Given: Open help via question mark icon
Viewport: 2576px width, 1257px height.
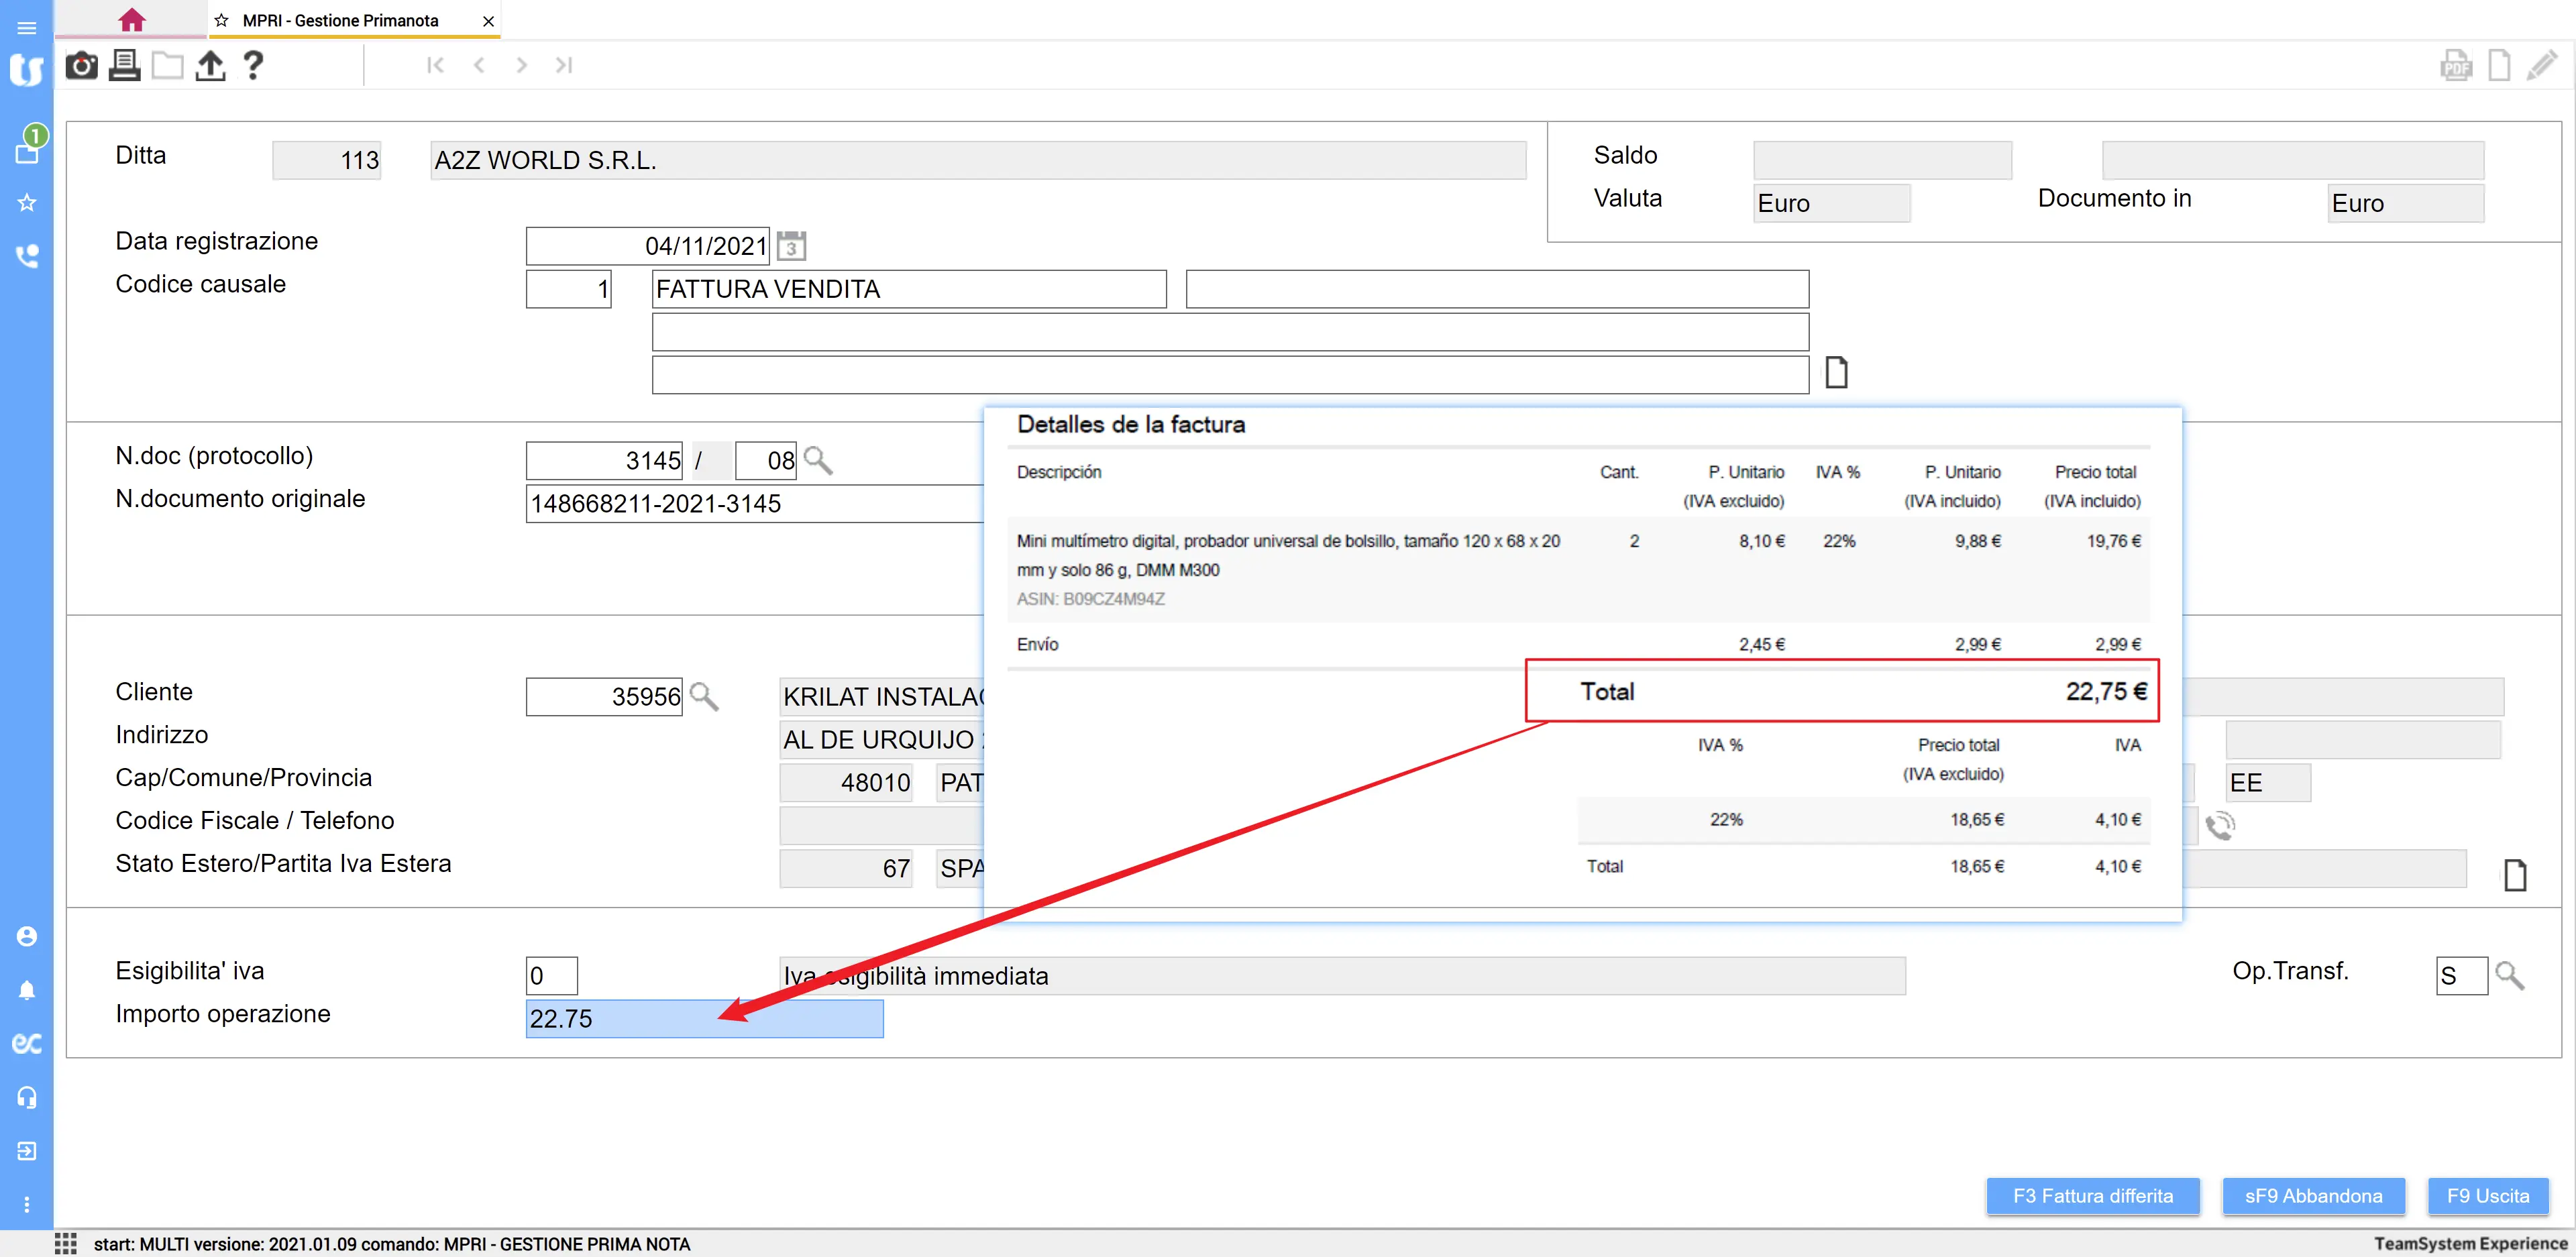Looking at the screenshot, I should point(253,66).
